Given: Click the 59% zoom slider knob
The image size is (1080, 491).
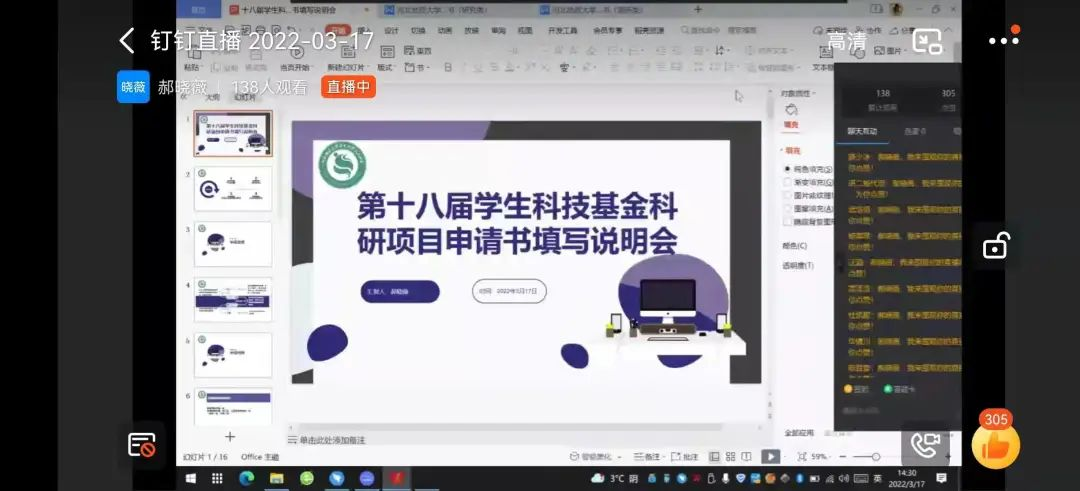Looking at the screenshot, I should click(875, 457).
